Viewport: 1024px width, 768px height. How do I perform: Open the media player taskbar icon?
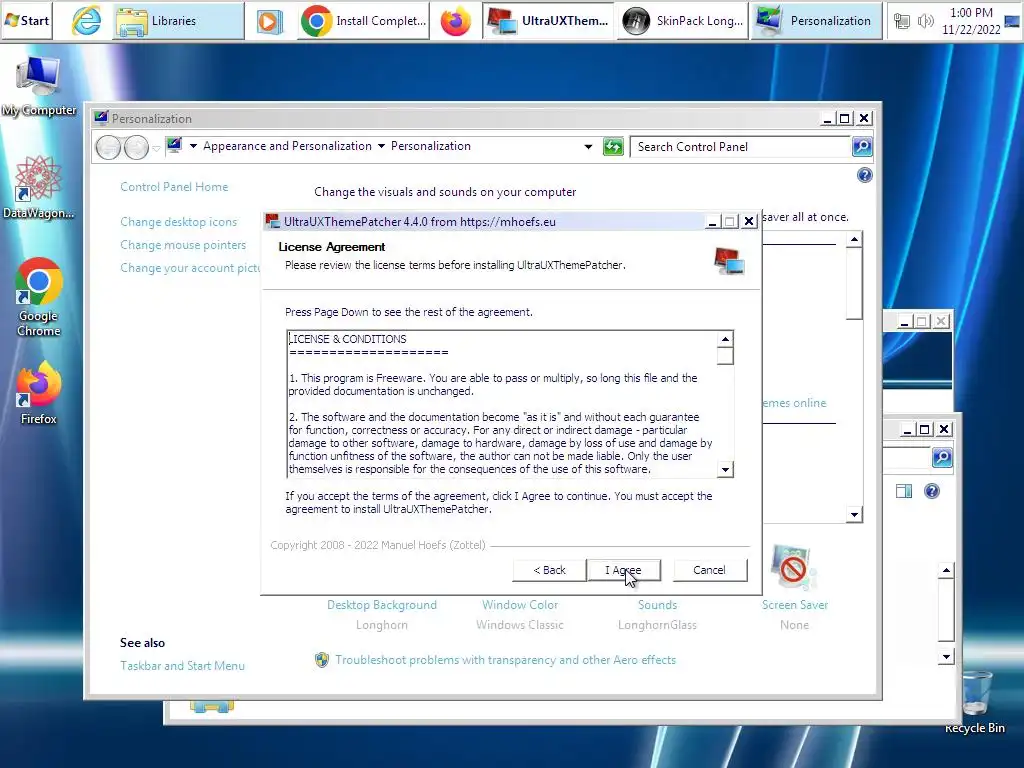[269, 22]
